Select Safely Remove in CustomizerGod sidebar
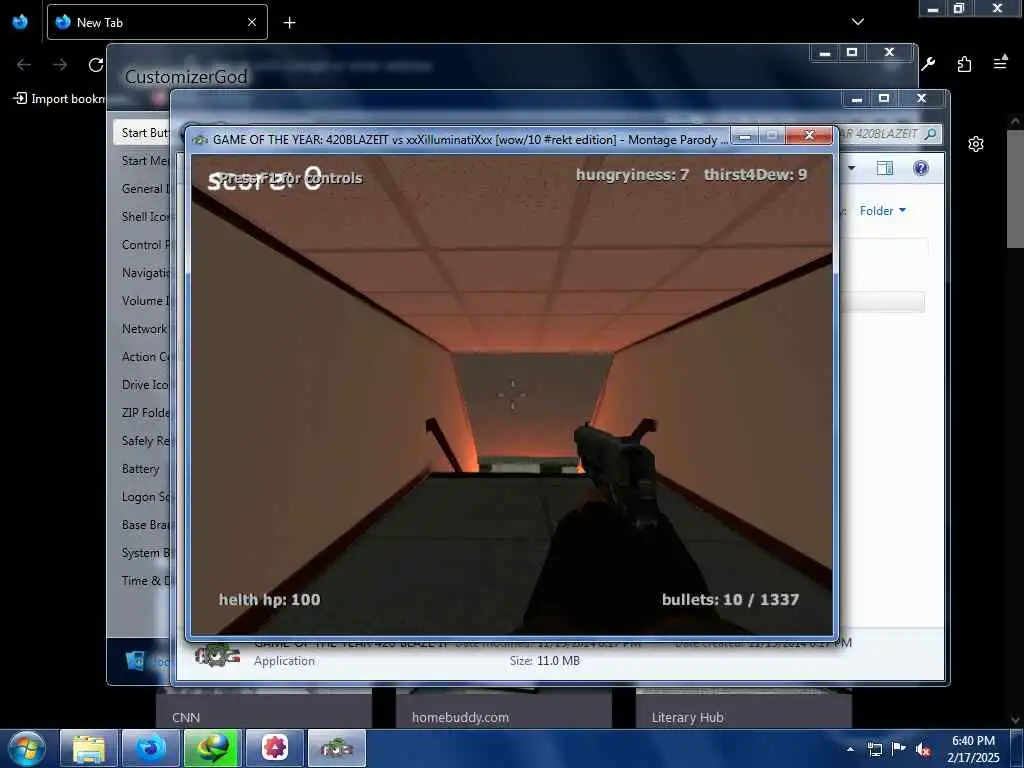 (x=145, y=441)
